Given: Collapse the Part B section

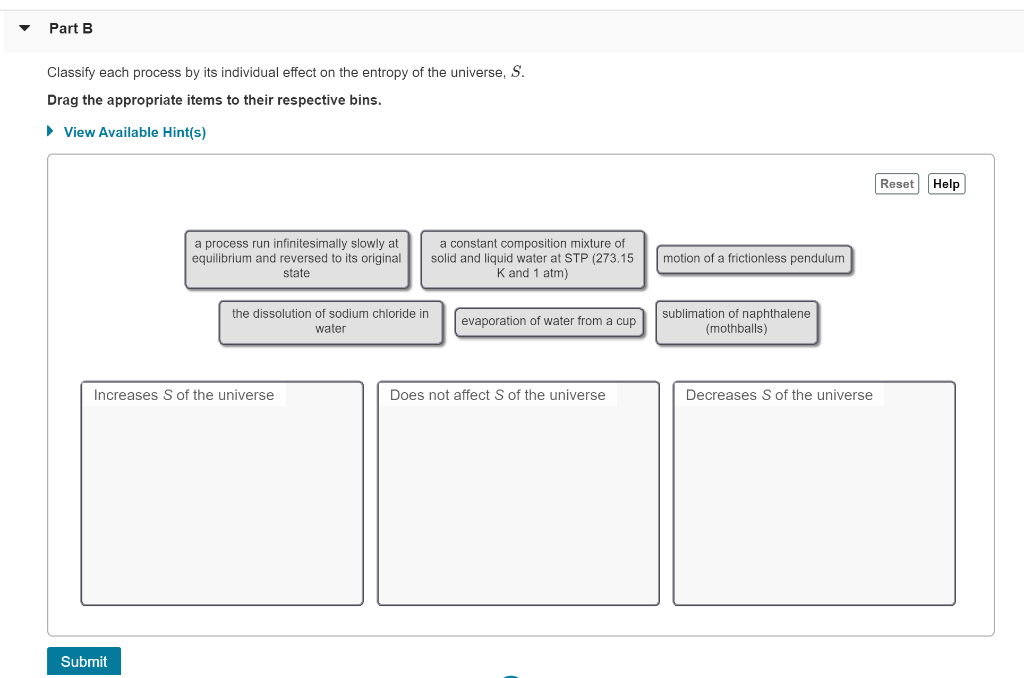Looking at the screenshot, I should pyautogui.click(x=24, y=29).
